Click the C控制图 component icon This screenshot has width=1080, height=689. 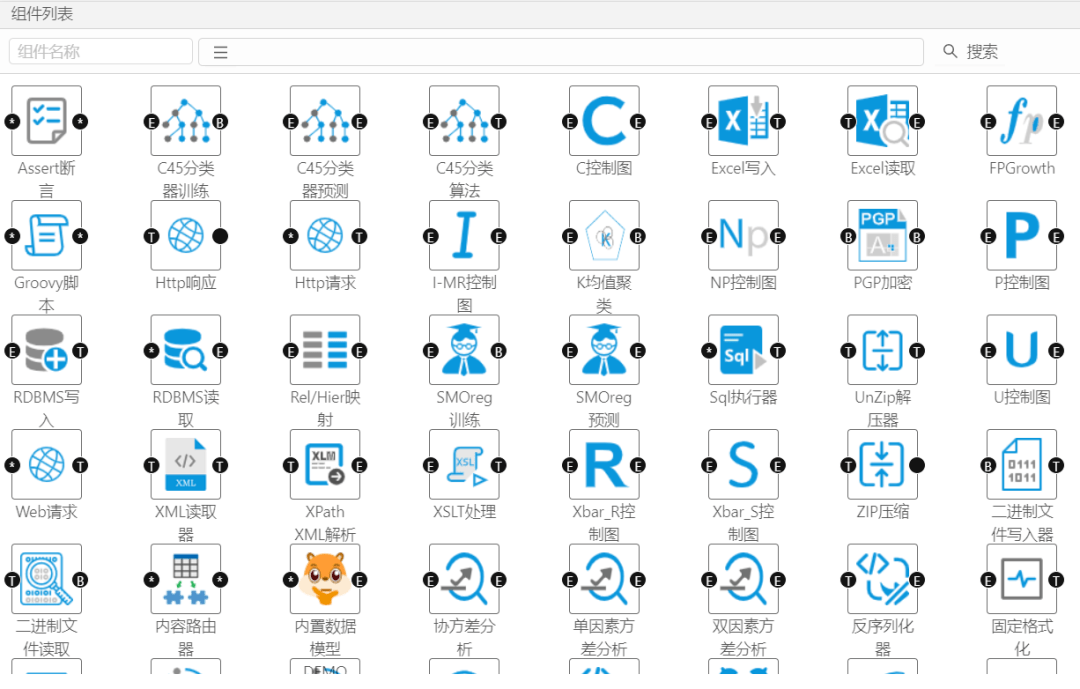(604, 121)
